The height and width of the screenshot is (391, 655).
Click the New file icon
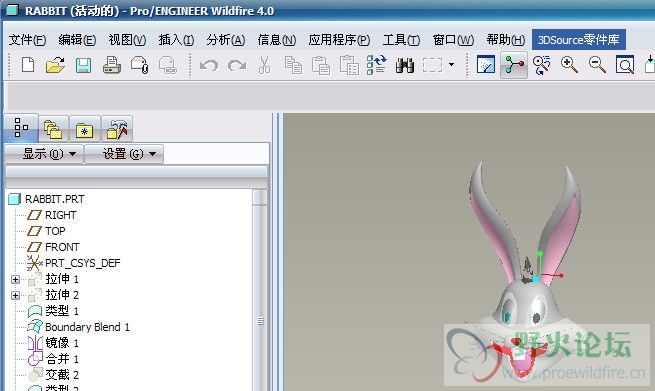(x=28, y=65)
